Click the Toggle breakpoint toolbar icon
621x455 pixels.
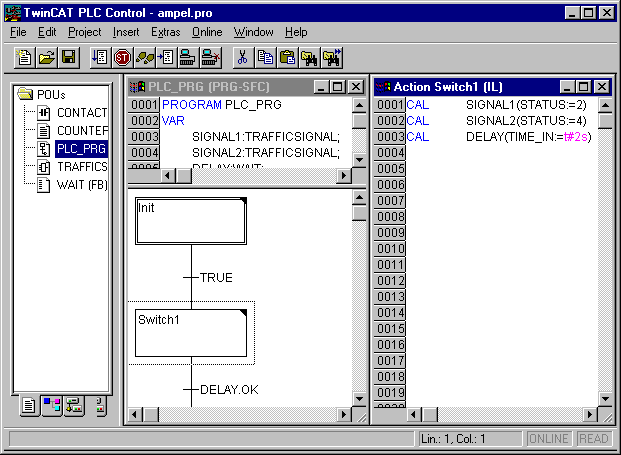(x=167, y=58)
